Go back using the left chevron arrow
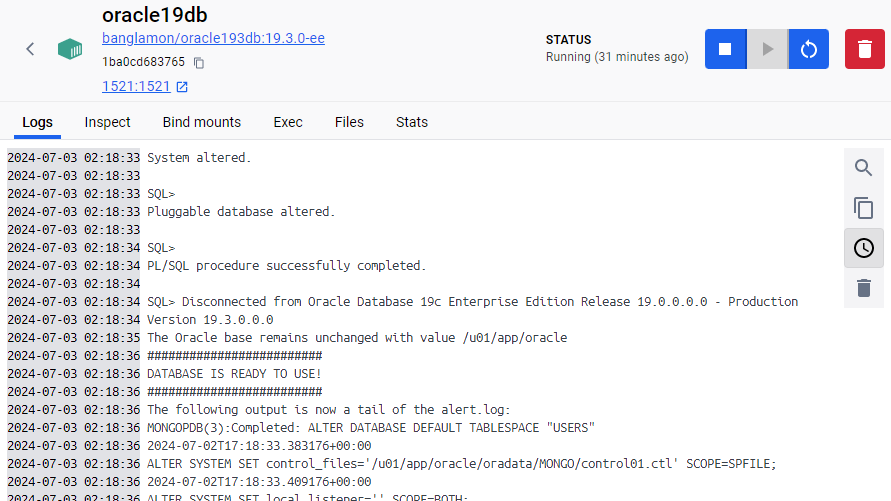 tap(30, 49)
